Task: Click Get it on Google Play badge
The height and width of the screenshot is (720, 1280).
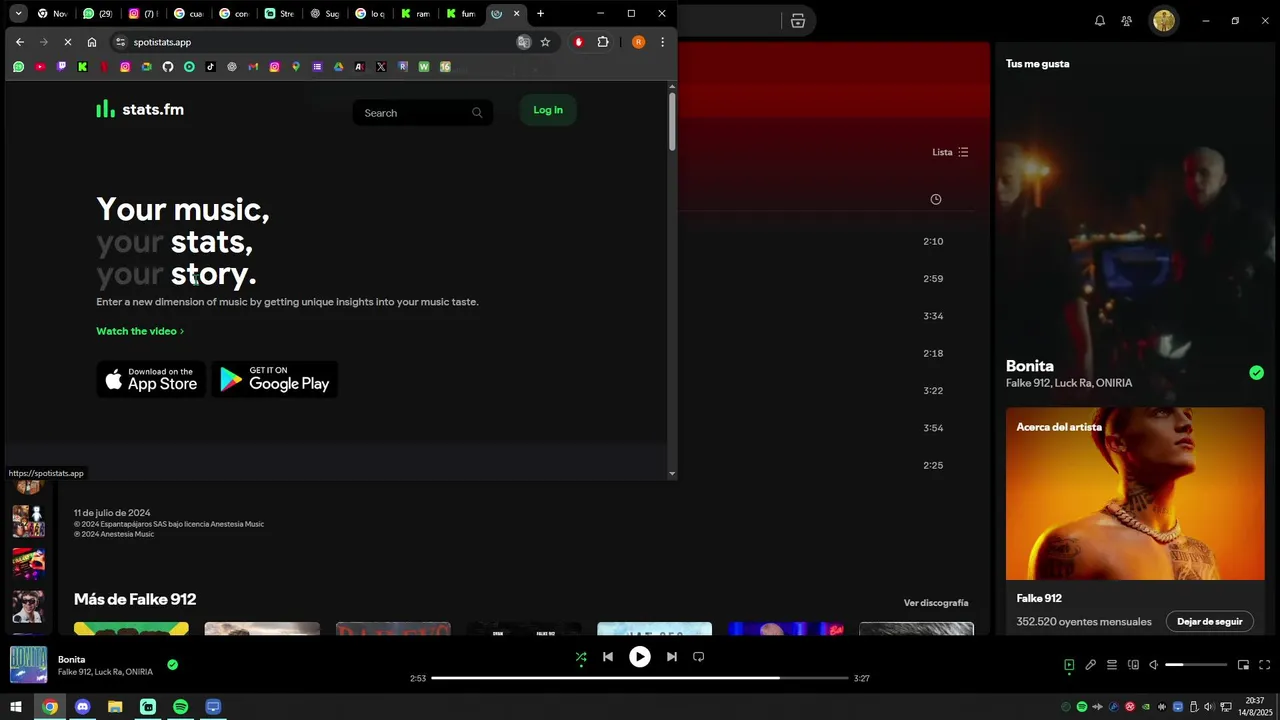Action: [274, 379]
